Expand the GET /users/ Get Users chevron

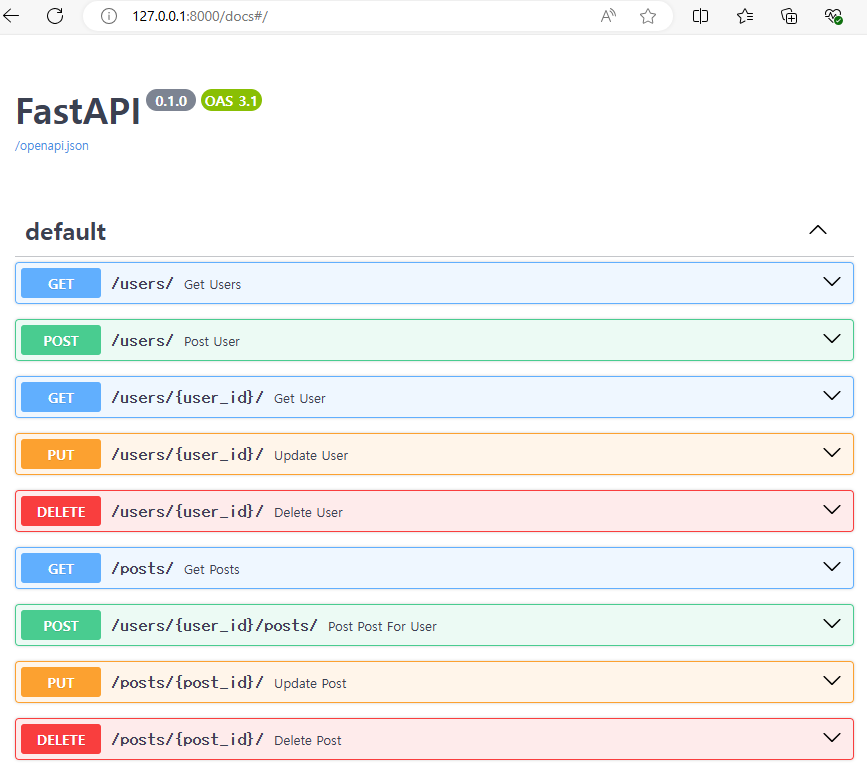click(832, 282)
